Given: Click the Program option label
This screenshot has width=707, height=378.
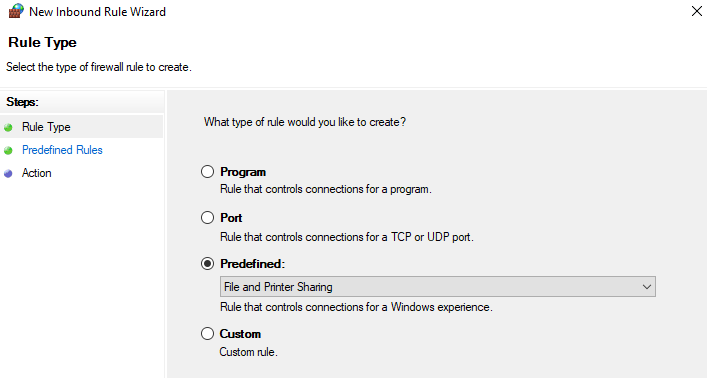Looking at the screenshot, I should 243,172.
